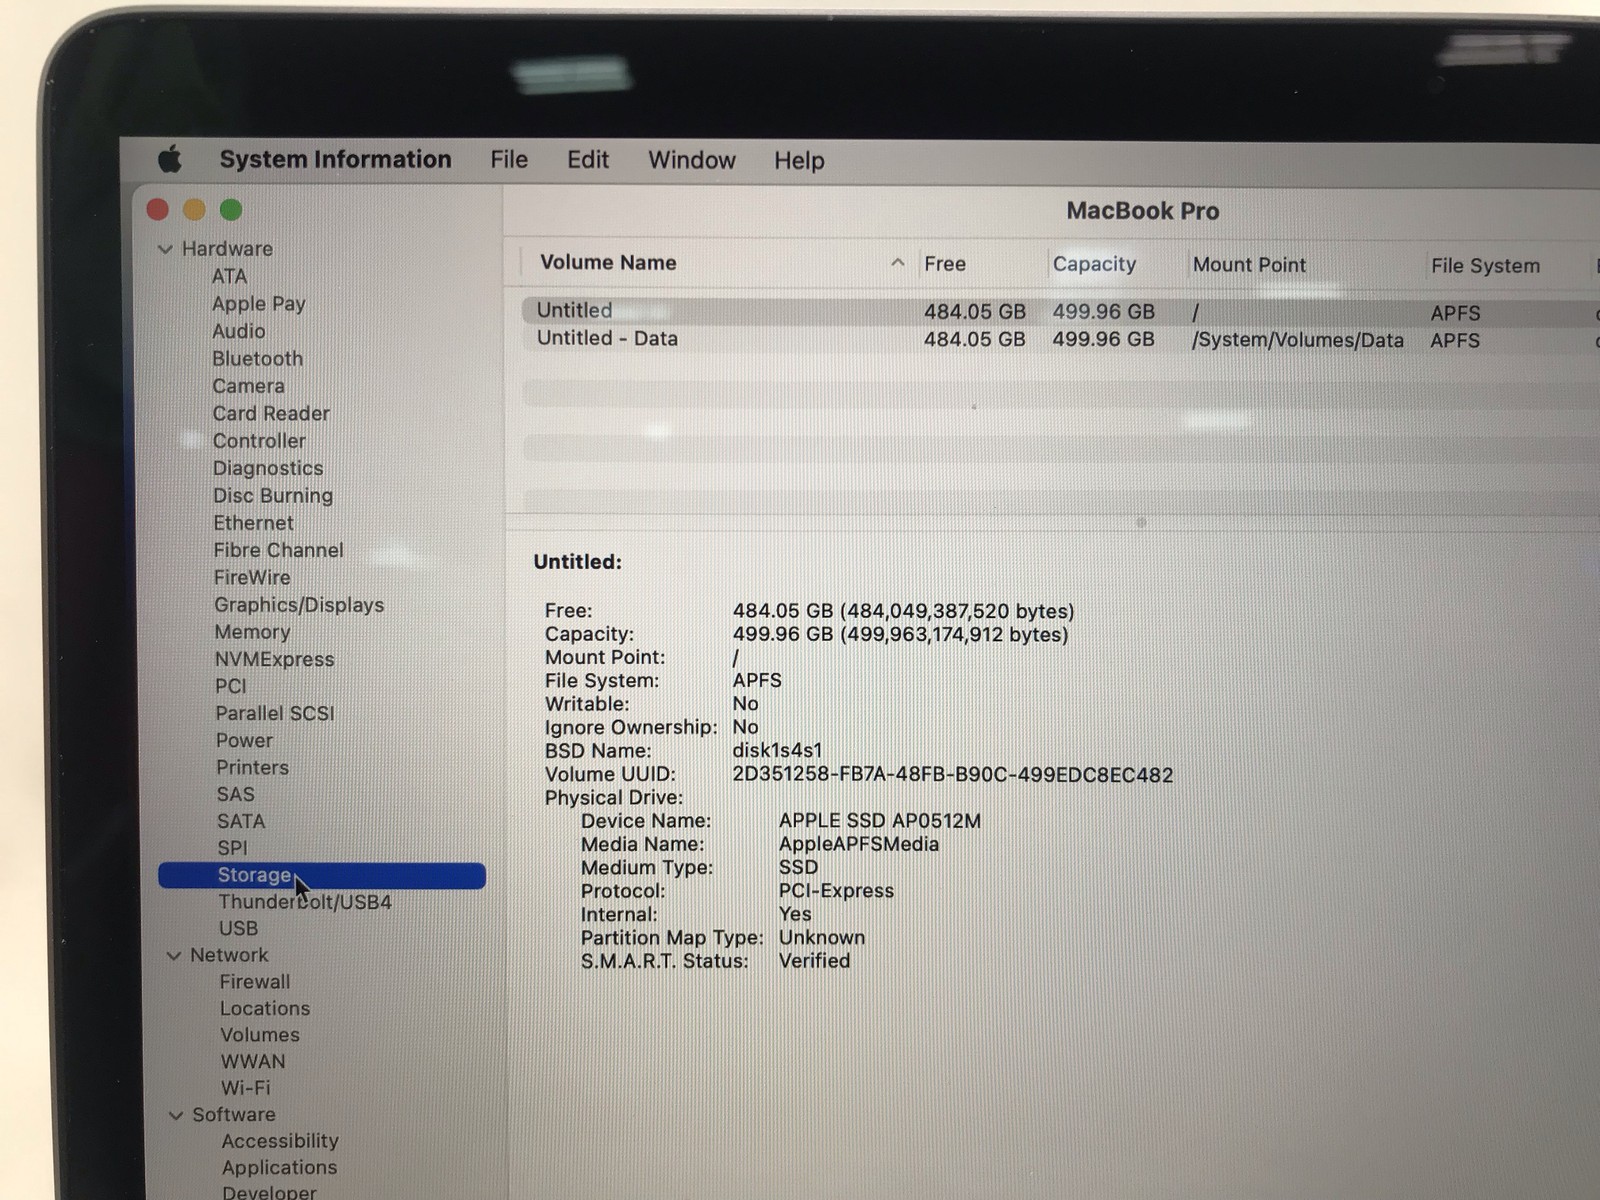This screenshot has width=1600, height=1200.
Task: Select Card Reader in the sidebar
Action: pos(271,413)
